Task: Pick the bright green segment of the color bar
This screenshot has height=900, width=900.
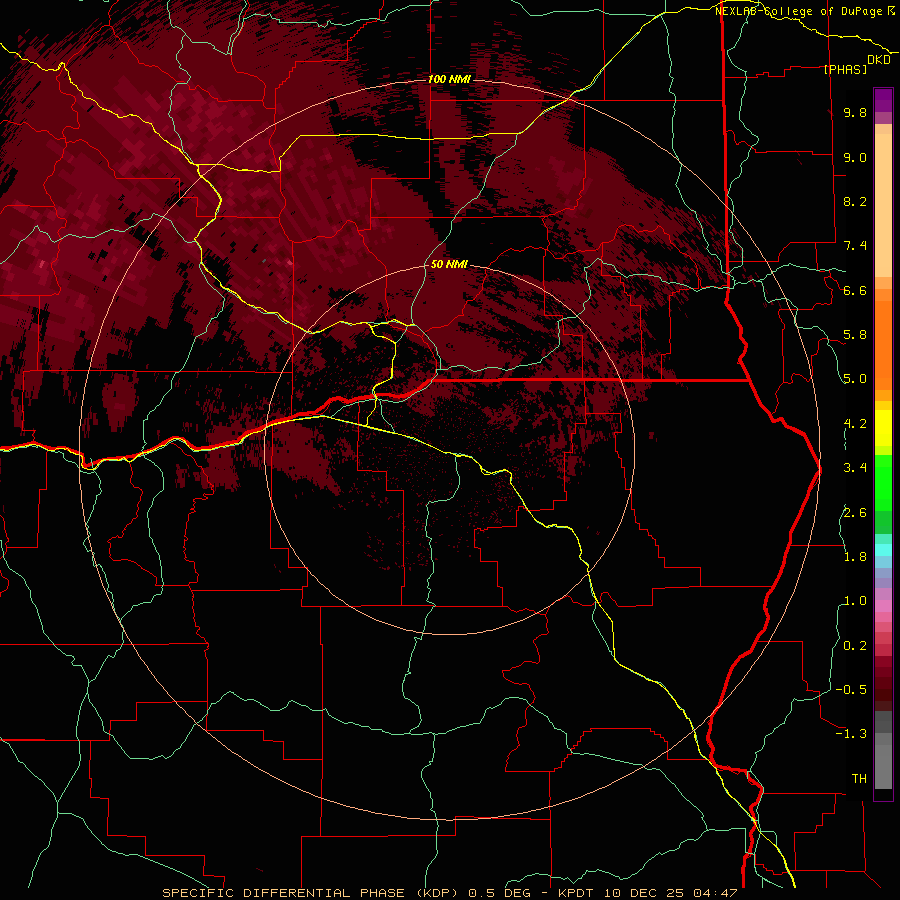Action: (x=883, y=481)
